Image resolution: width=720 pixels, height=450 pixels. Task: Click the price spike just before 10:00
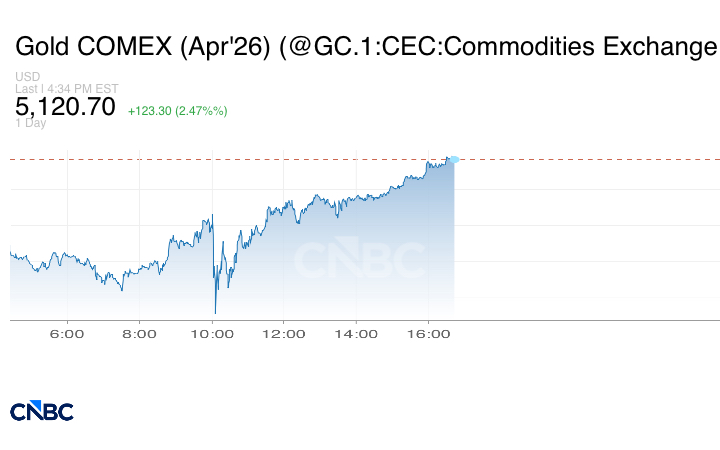(212, 215)
